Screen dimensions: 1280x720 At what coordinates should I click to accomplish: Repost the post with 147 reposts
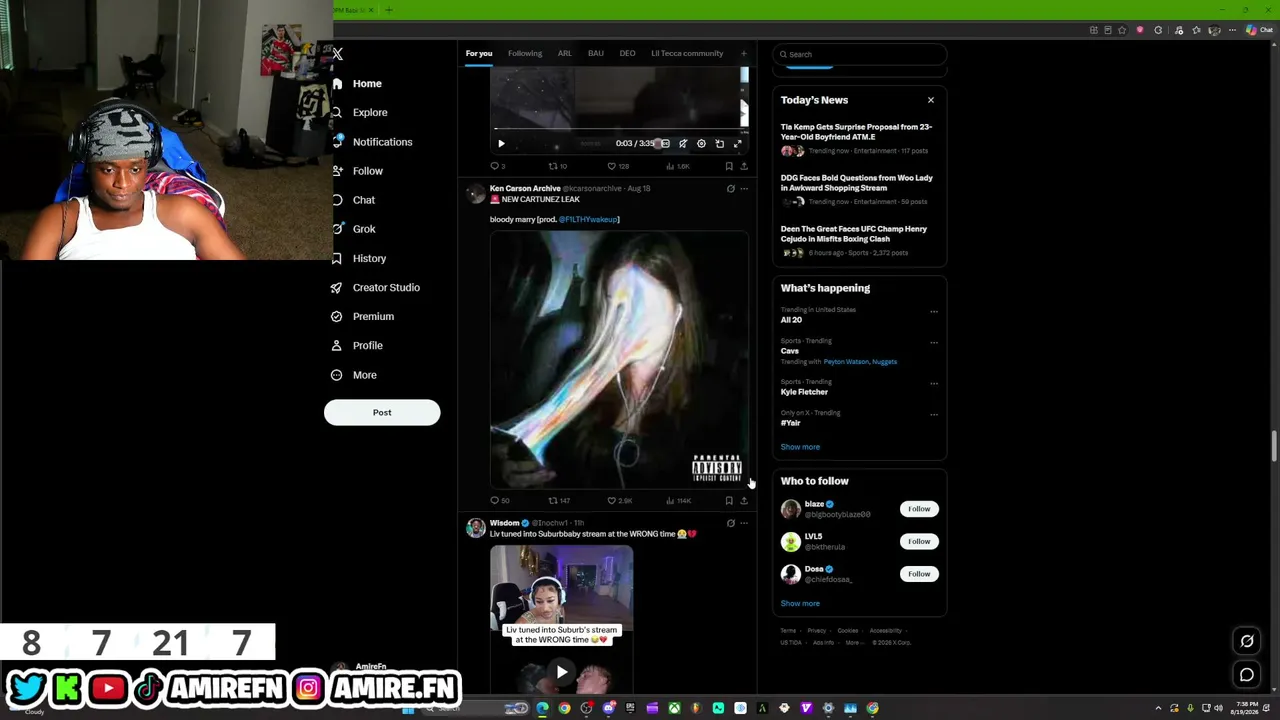(x=559, y=500)
